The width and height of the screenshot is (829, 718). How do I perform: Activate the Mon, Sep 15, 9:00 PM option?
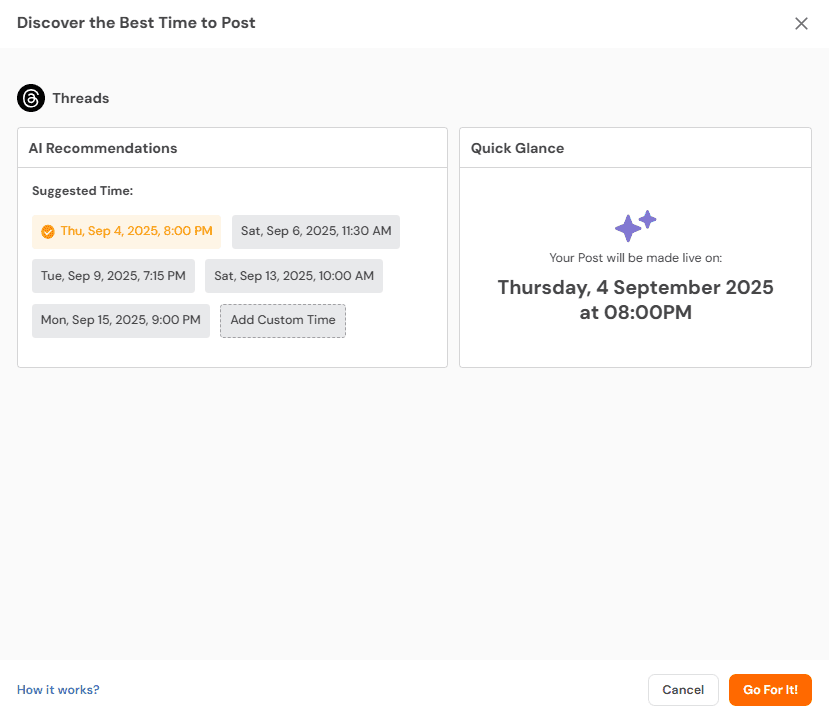120,321
